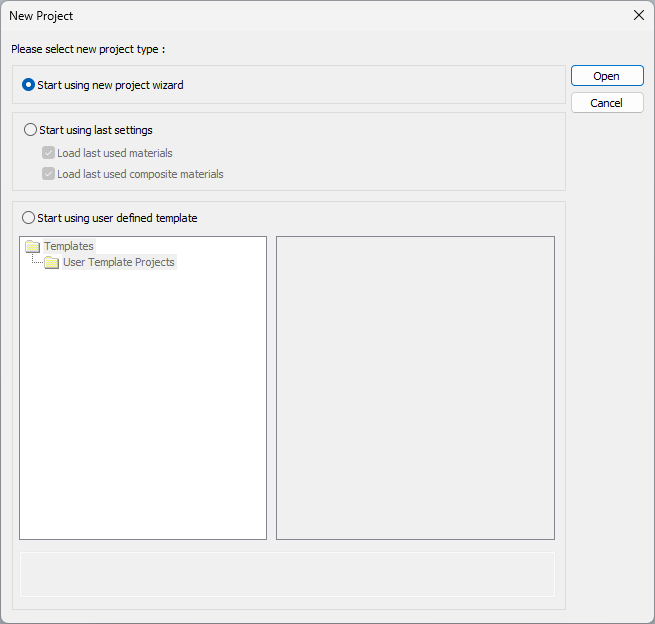The height and width of the screenshot is (624, 655).
Task: Enable the 'Start using user defined template' radio button
Action: point(29,218)
